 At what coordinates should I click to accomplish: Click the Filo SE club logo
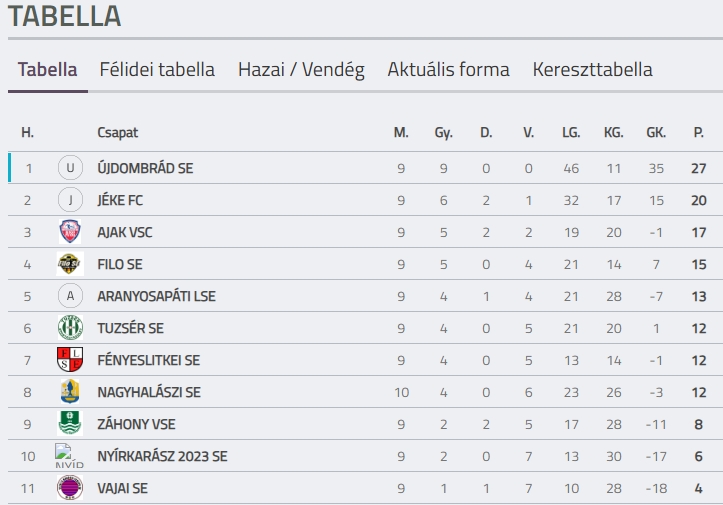(x=70, y=264)
